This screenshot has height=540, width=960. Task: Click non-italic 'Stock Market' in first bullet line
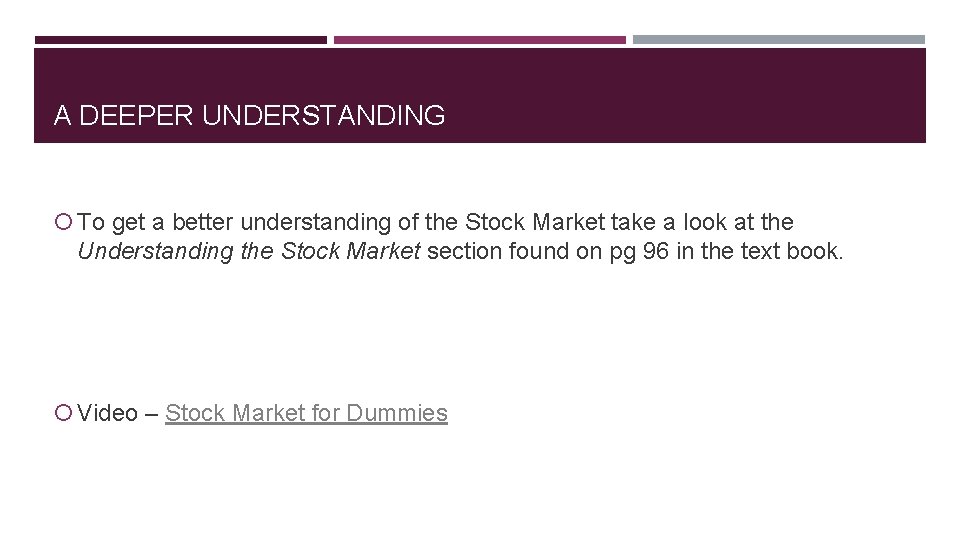click(534, 222)
